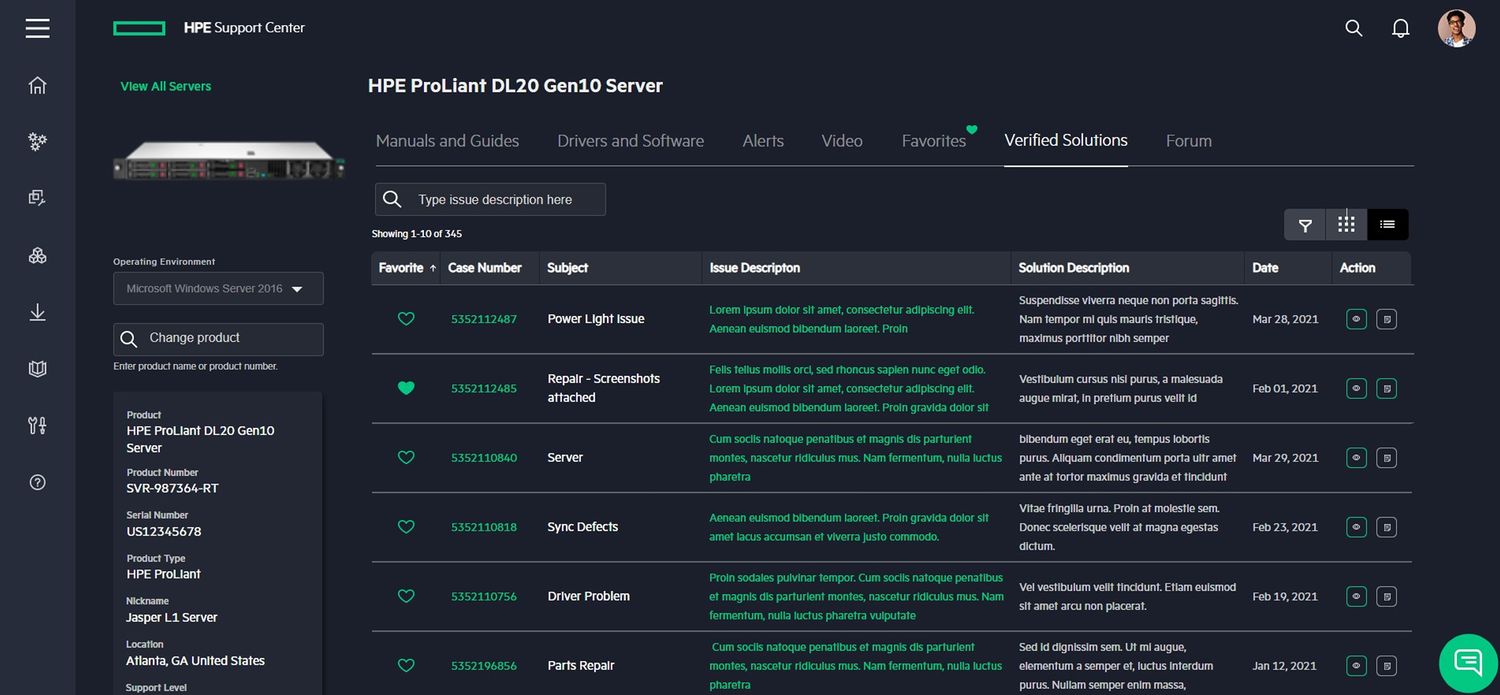Click the Case Number column header
The height and width of the screenshot is (695, 1500).
(x=485, y=268)
